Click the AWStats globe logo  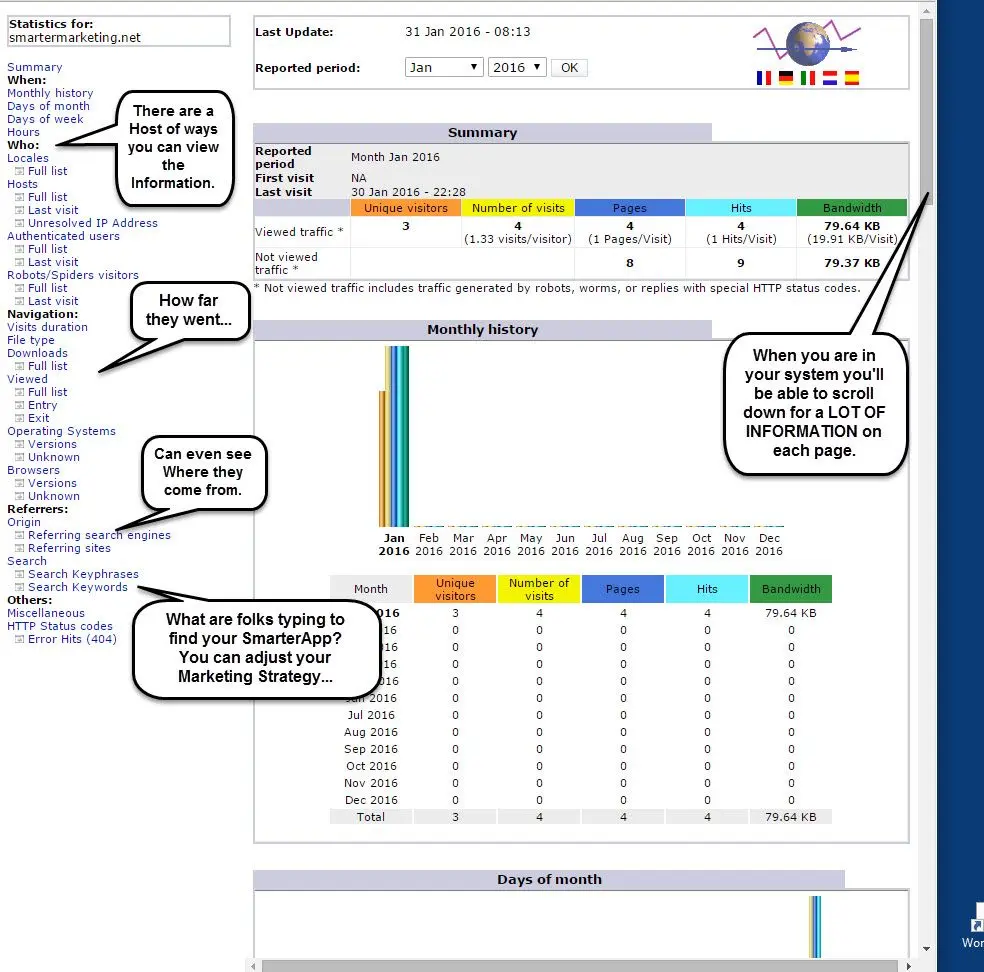tap(806, 43)
